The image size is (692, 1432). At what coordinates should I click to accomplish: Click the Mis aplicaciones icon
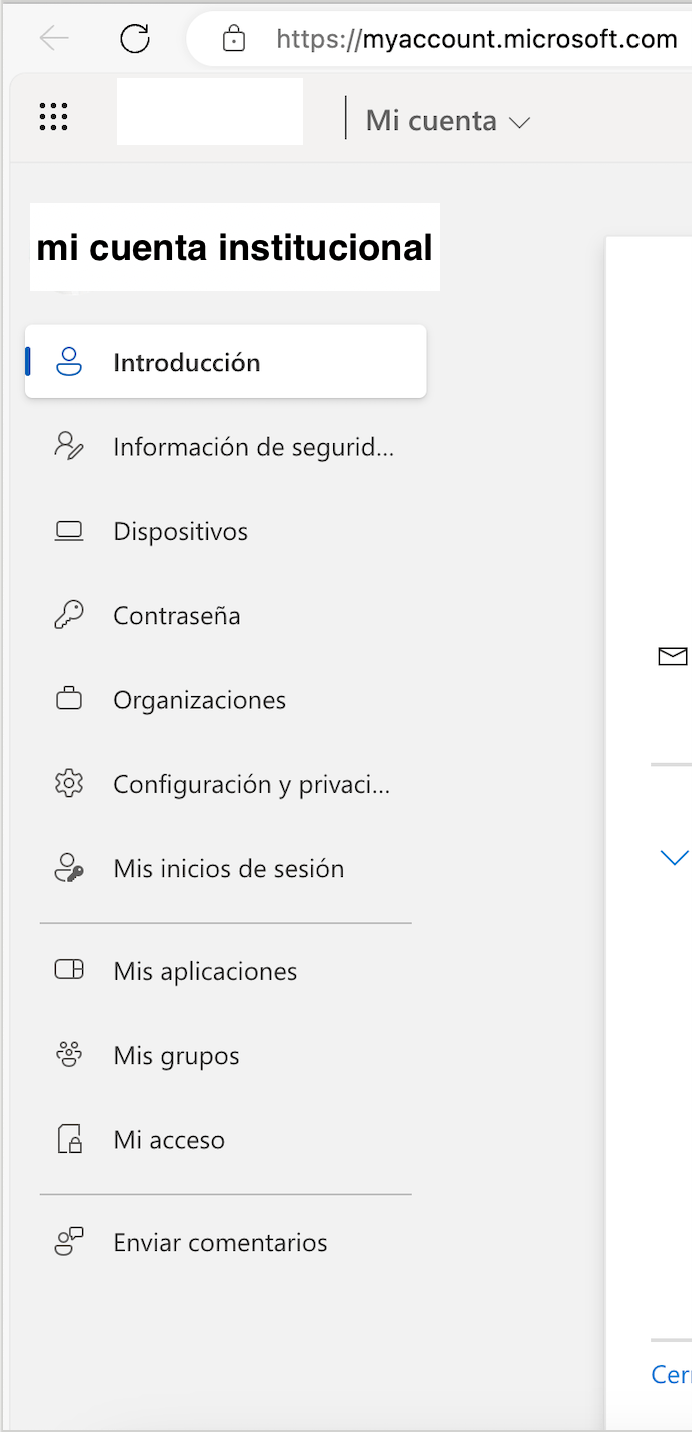pyautogui.click(x=68, y=970)
